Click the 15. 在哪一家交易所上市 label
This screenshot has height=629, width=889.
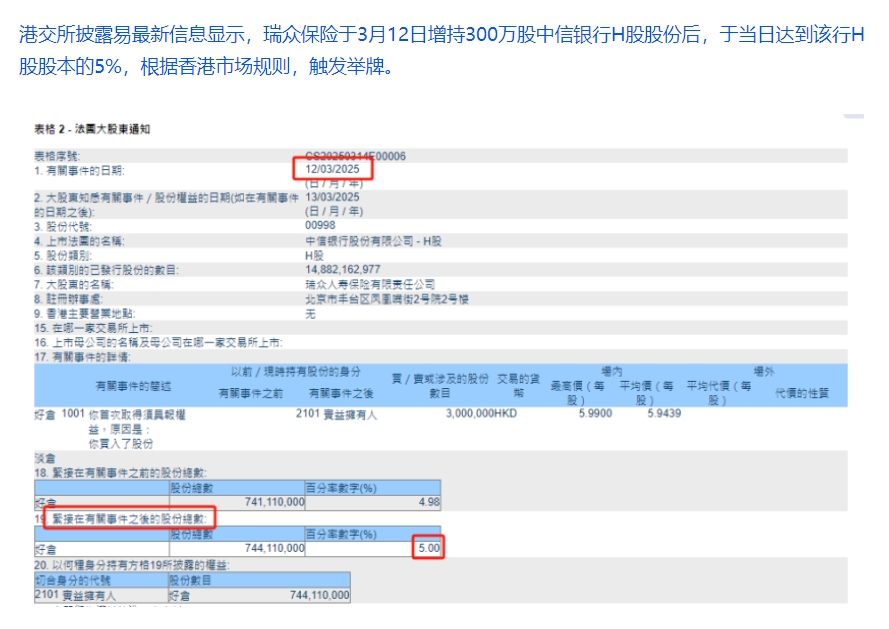pyautogui.click(x=93, y=328)
